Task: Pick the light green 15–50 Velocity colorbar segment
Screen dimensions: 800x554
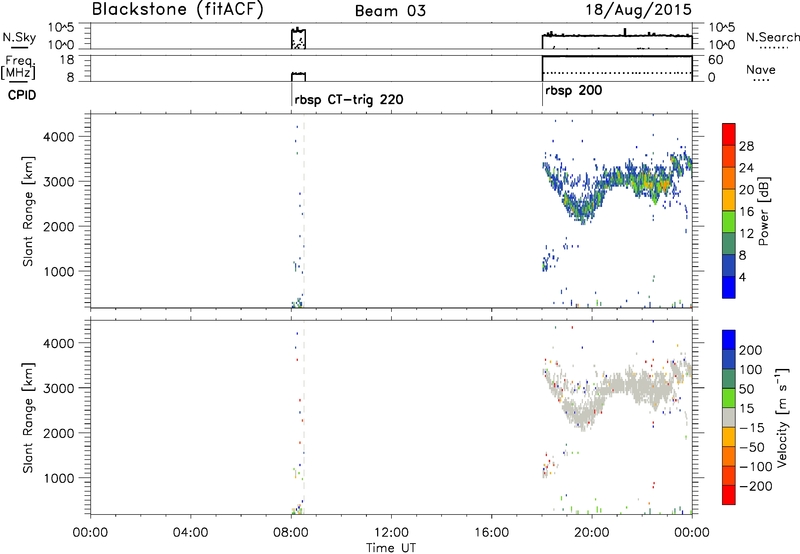Action: [x=729, y=398]
